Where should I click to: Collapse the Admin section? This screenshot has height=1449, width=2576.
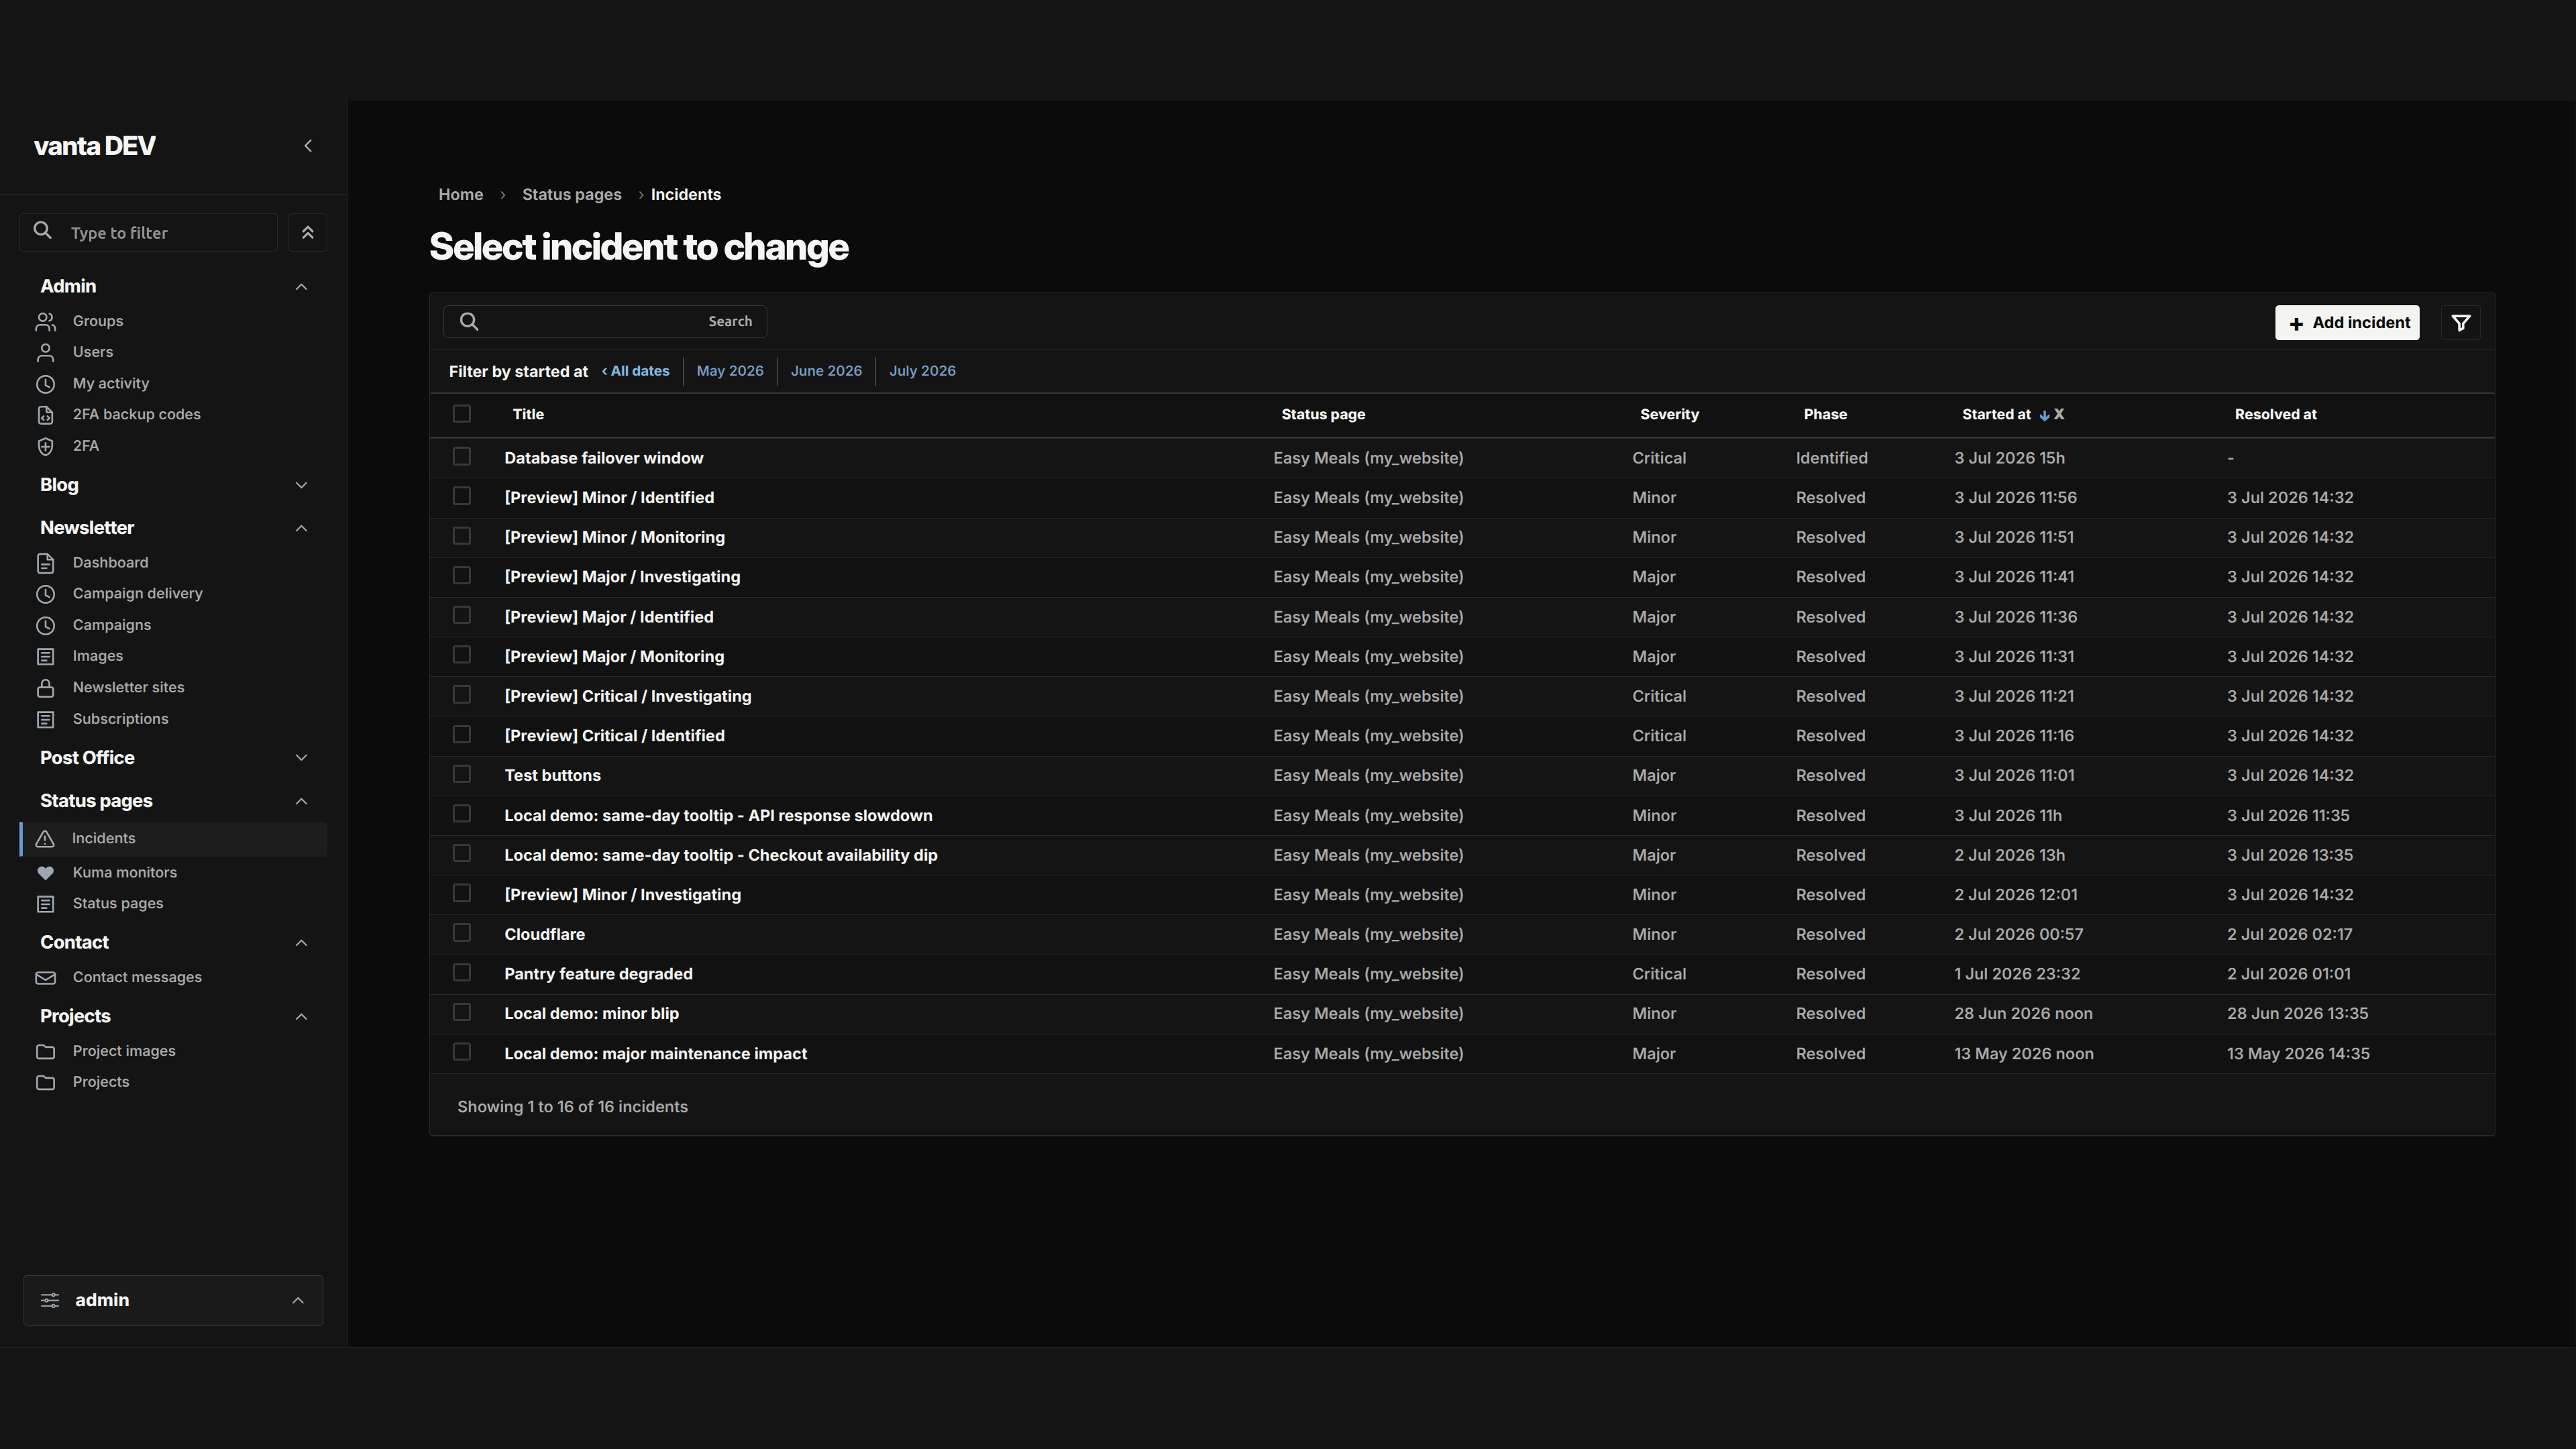[301, 287]
